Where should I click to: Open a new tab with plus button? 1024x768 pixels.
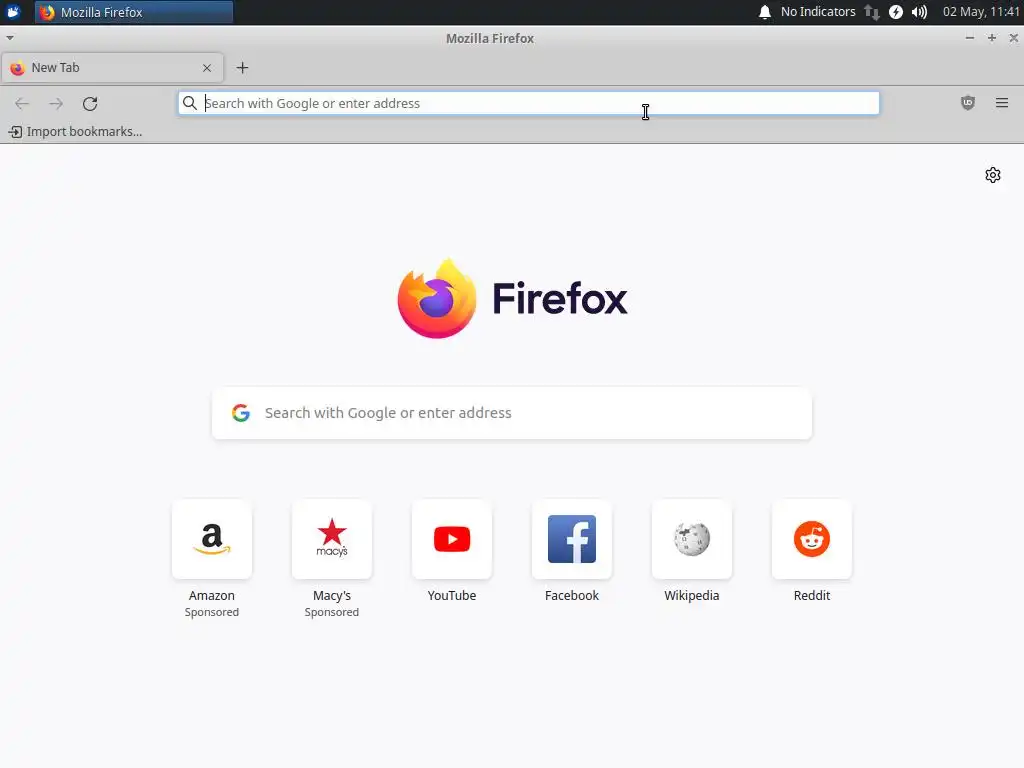(242, 68)
